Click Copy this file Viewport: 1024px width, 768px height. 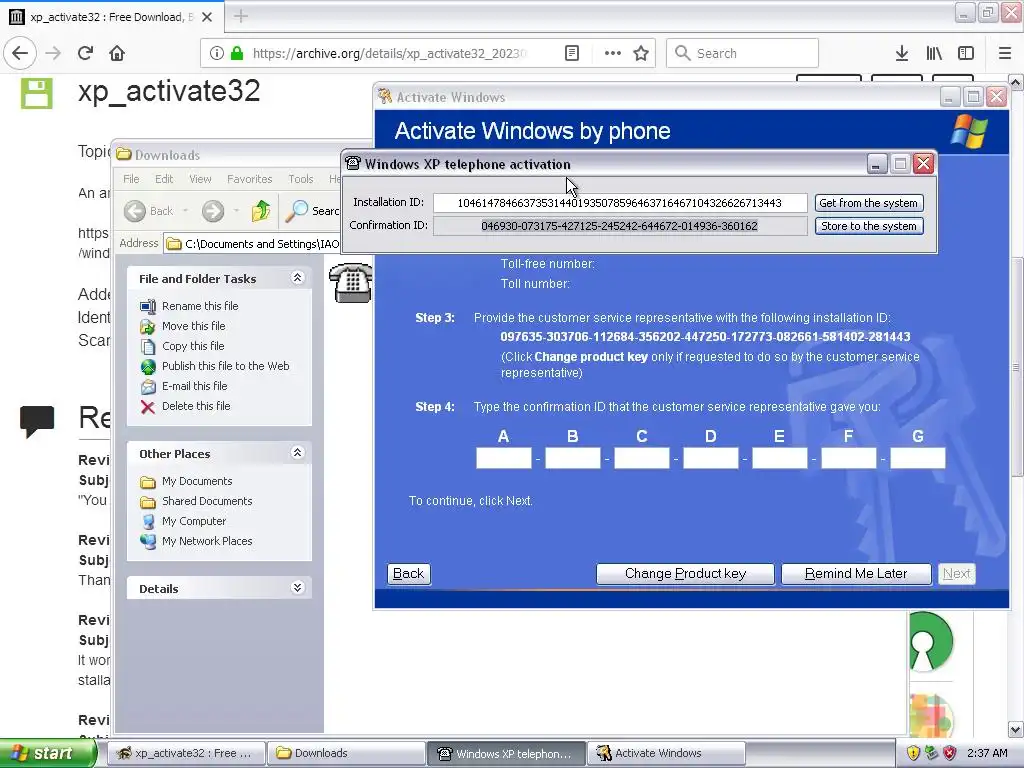click(x=193, y=346)
